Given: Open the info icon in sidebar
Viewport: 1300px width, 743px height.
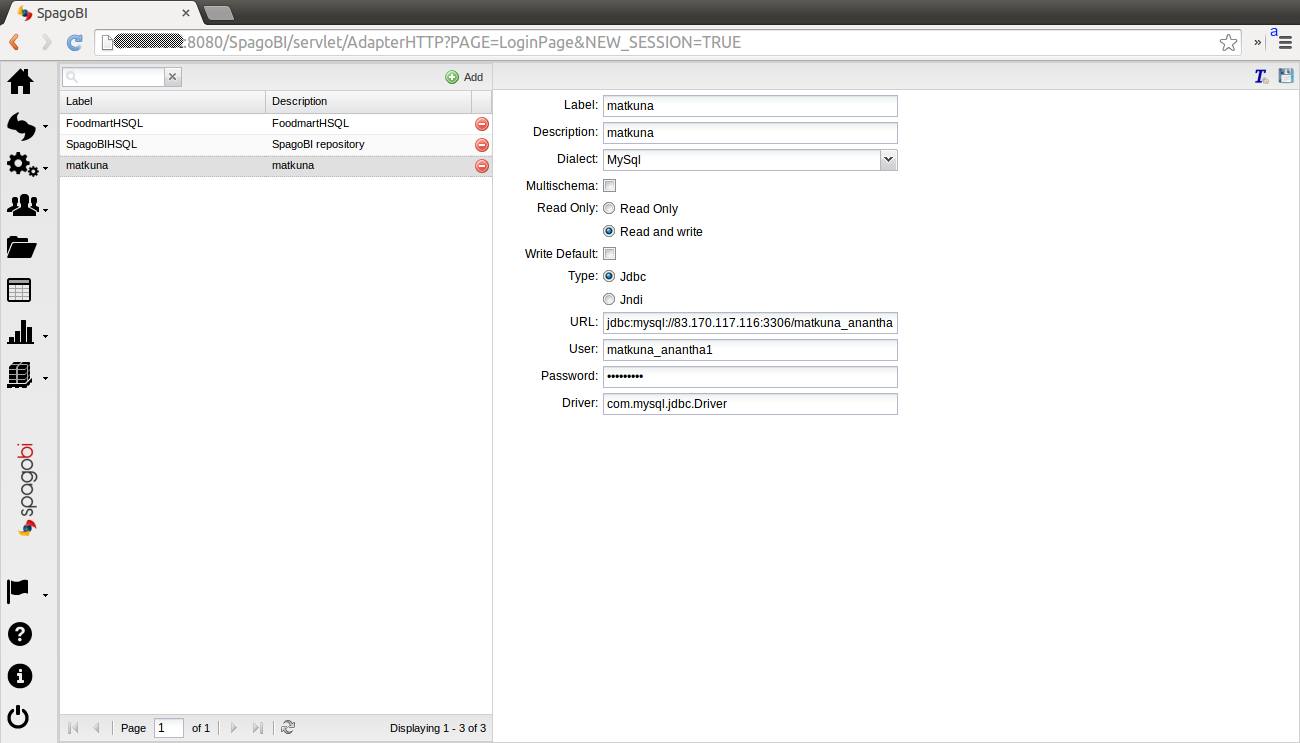Looking at the screenshot, I should pos(19,676).
